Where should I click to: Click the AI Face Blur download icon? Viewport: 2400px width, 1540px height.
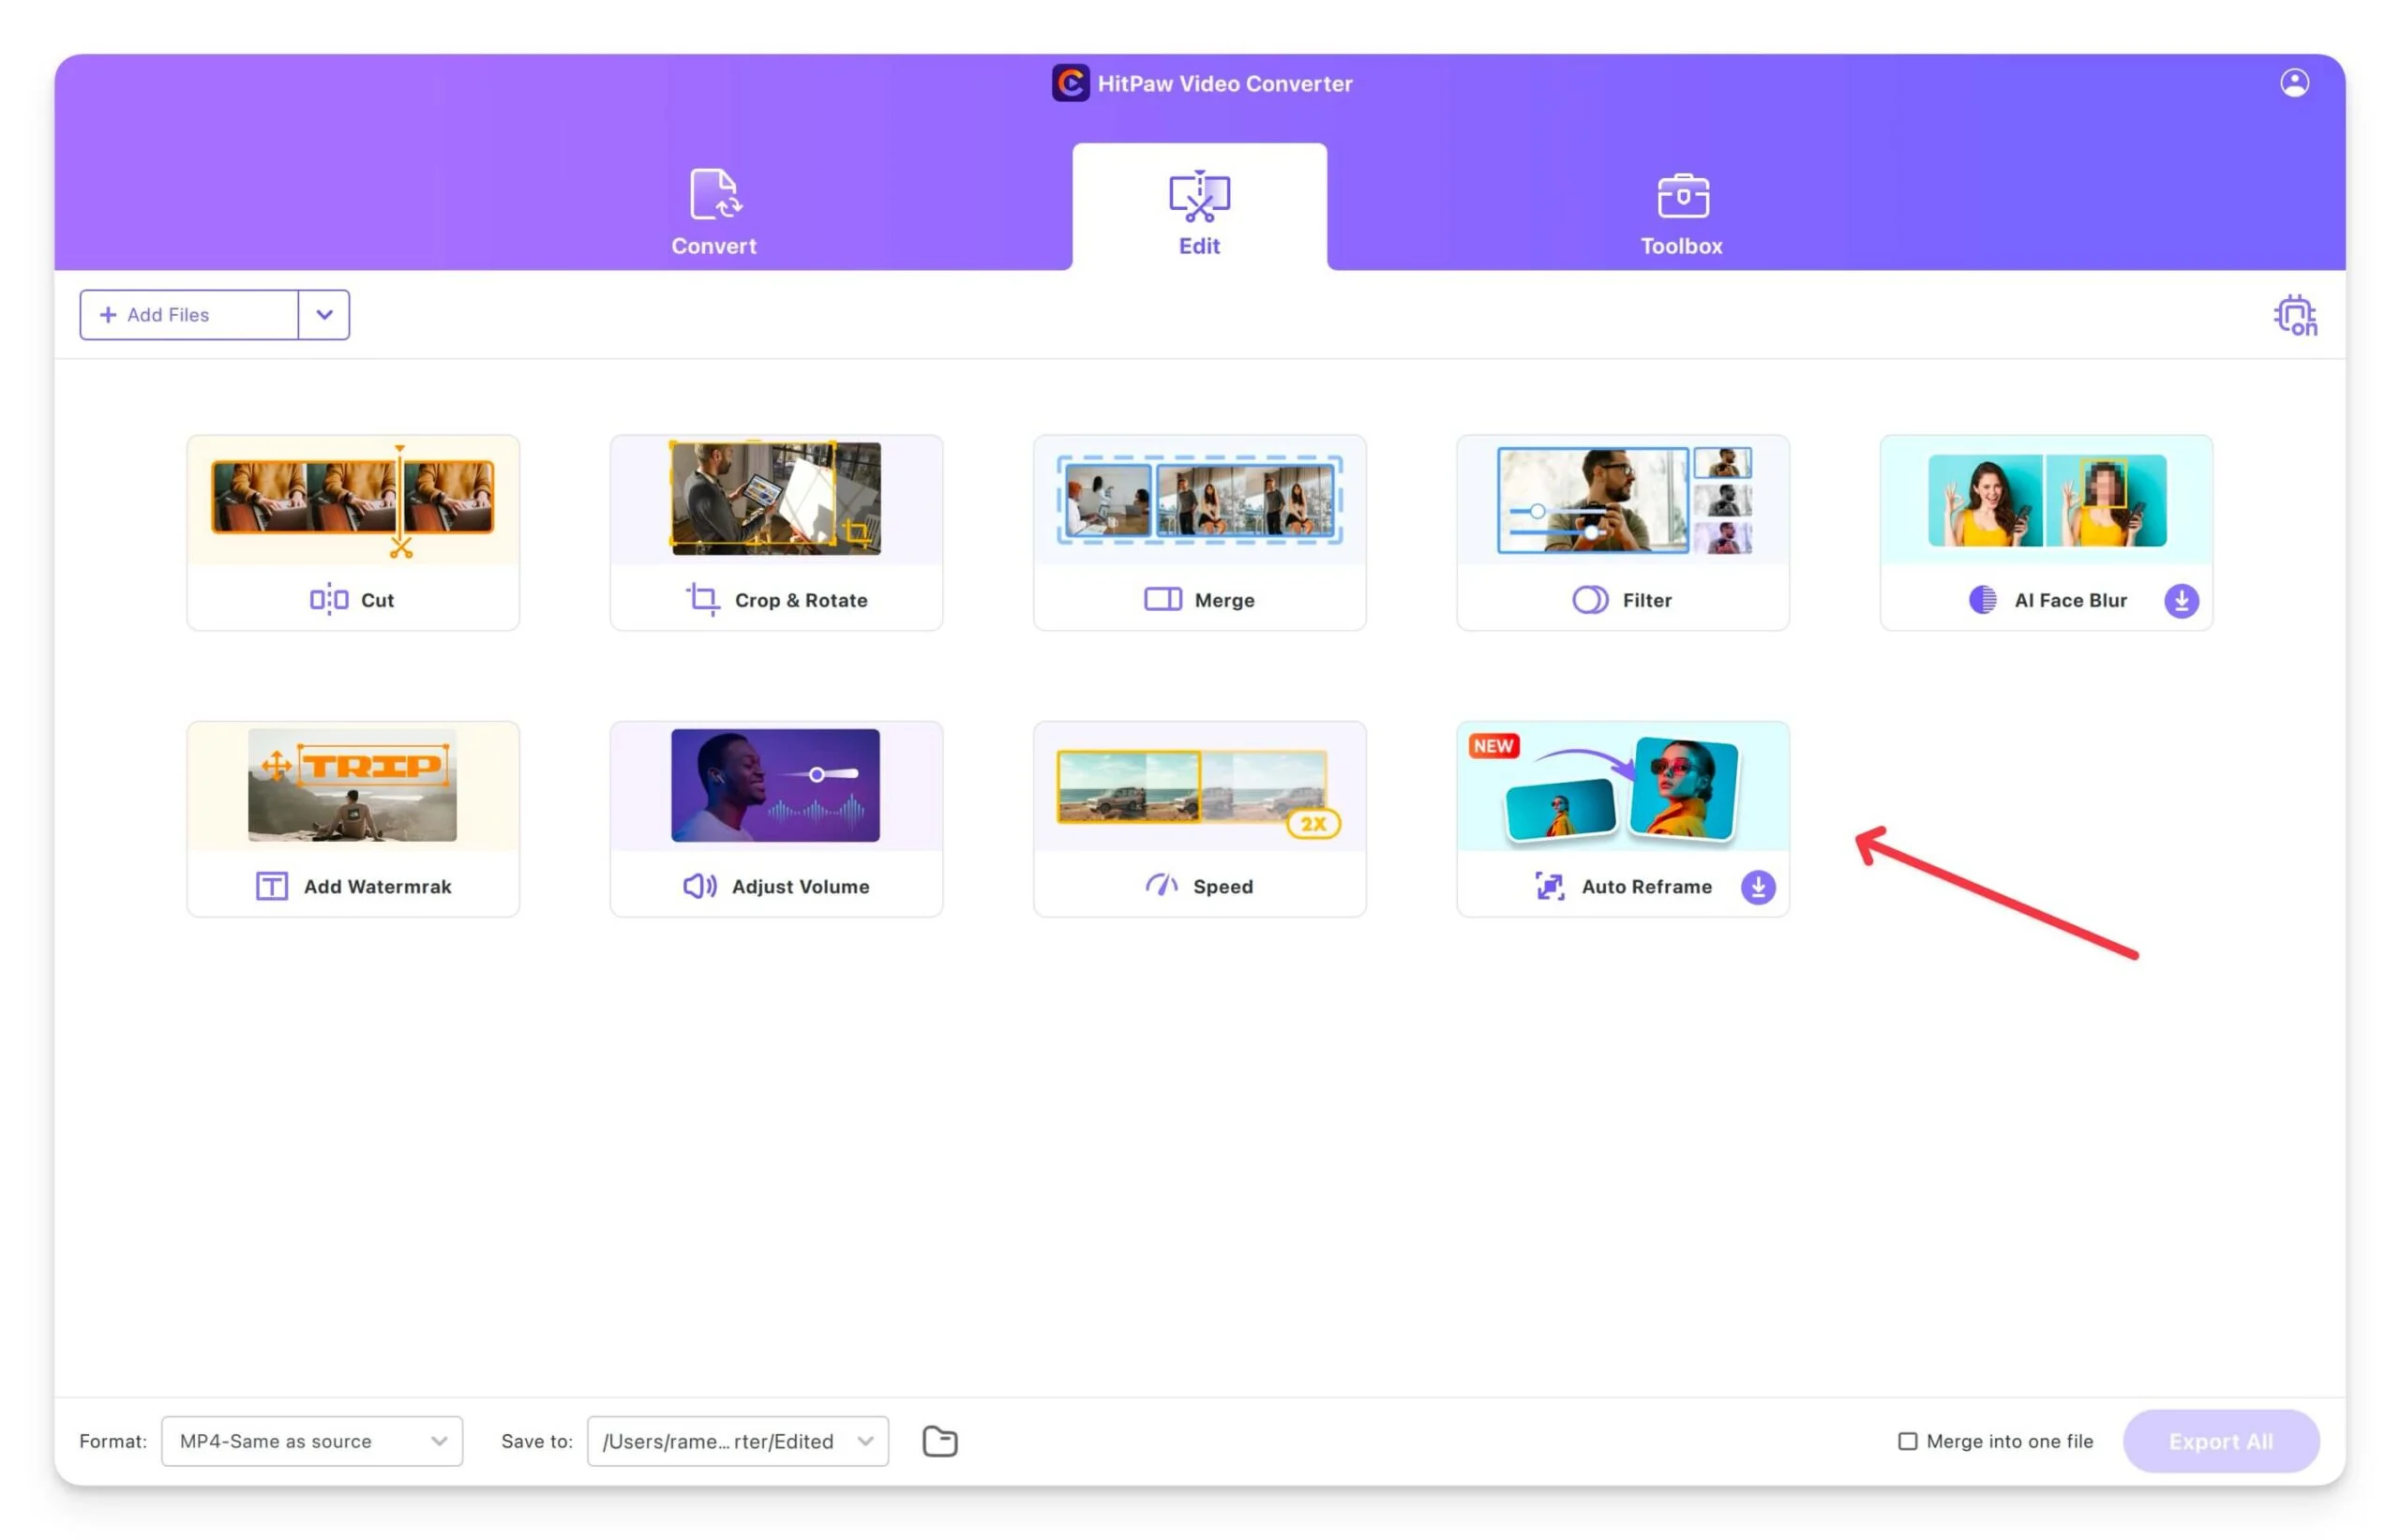[2180, 600]
